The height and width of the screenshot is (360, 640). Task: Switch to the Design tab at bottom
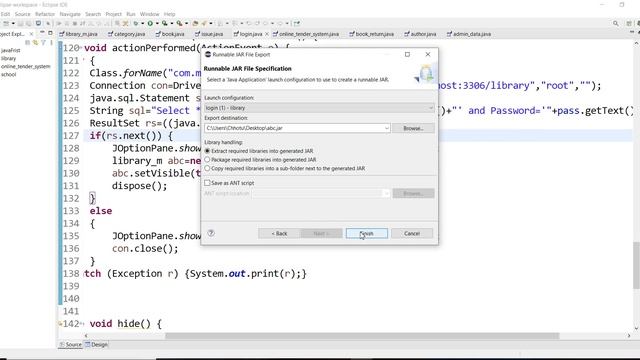point(97,344)
